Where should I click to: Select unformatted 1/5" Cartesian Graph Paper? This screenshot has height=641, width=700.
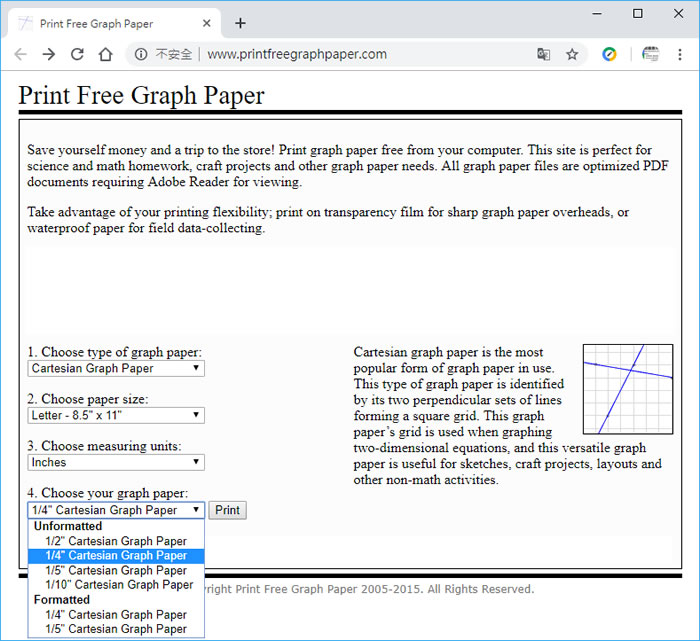(116, 570)
